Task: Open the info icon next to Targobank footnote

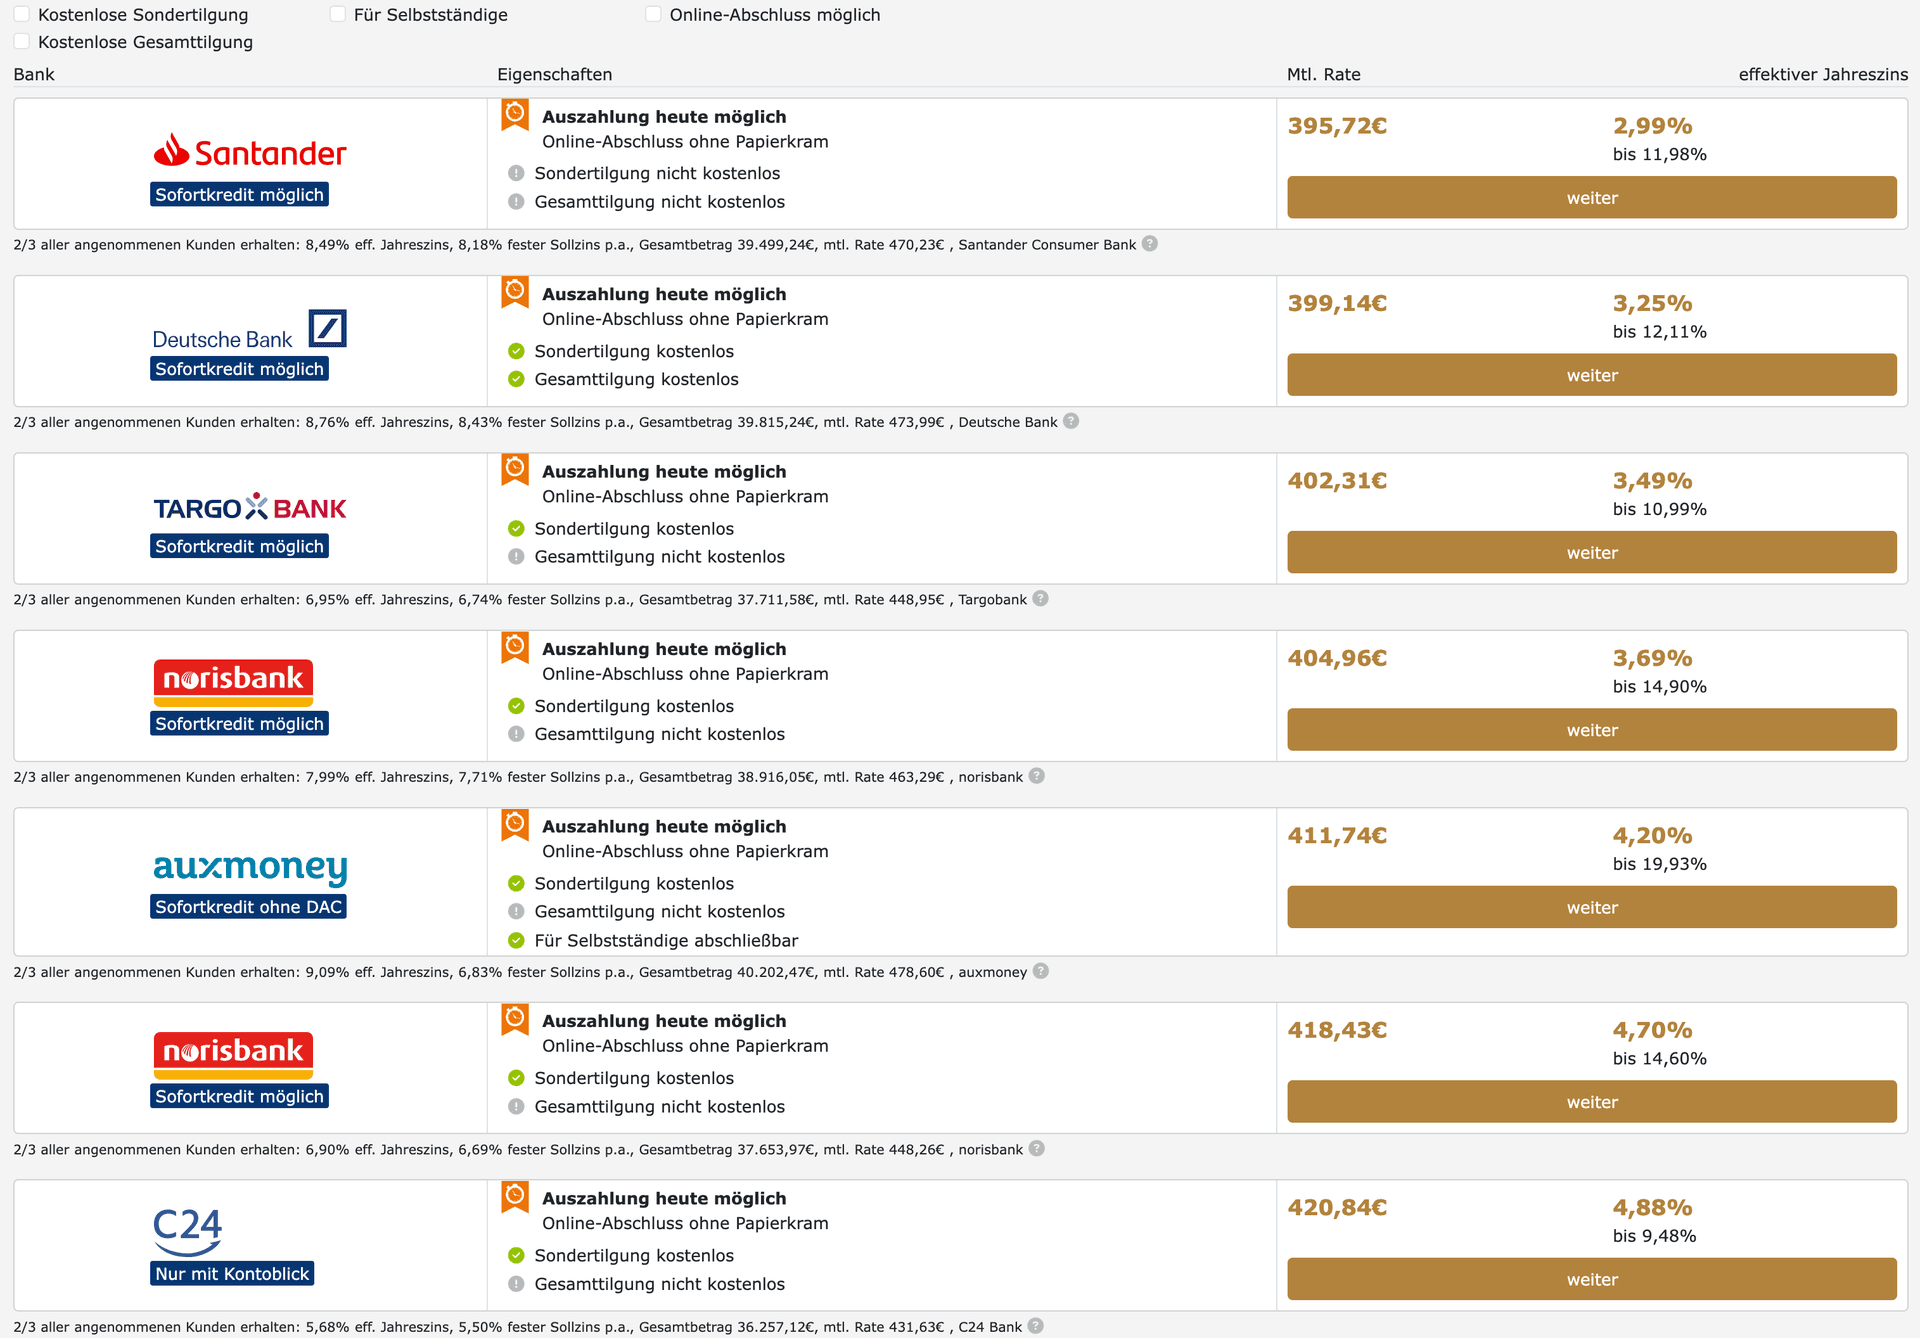Action: (x=1041, y=599)
